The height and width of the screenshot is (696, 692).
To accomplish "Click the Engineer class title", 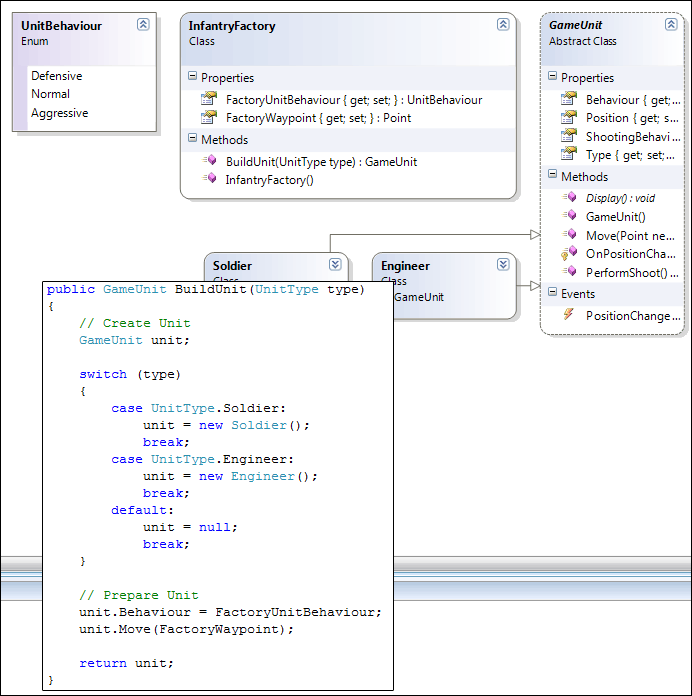I will coord(405,266).
